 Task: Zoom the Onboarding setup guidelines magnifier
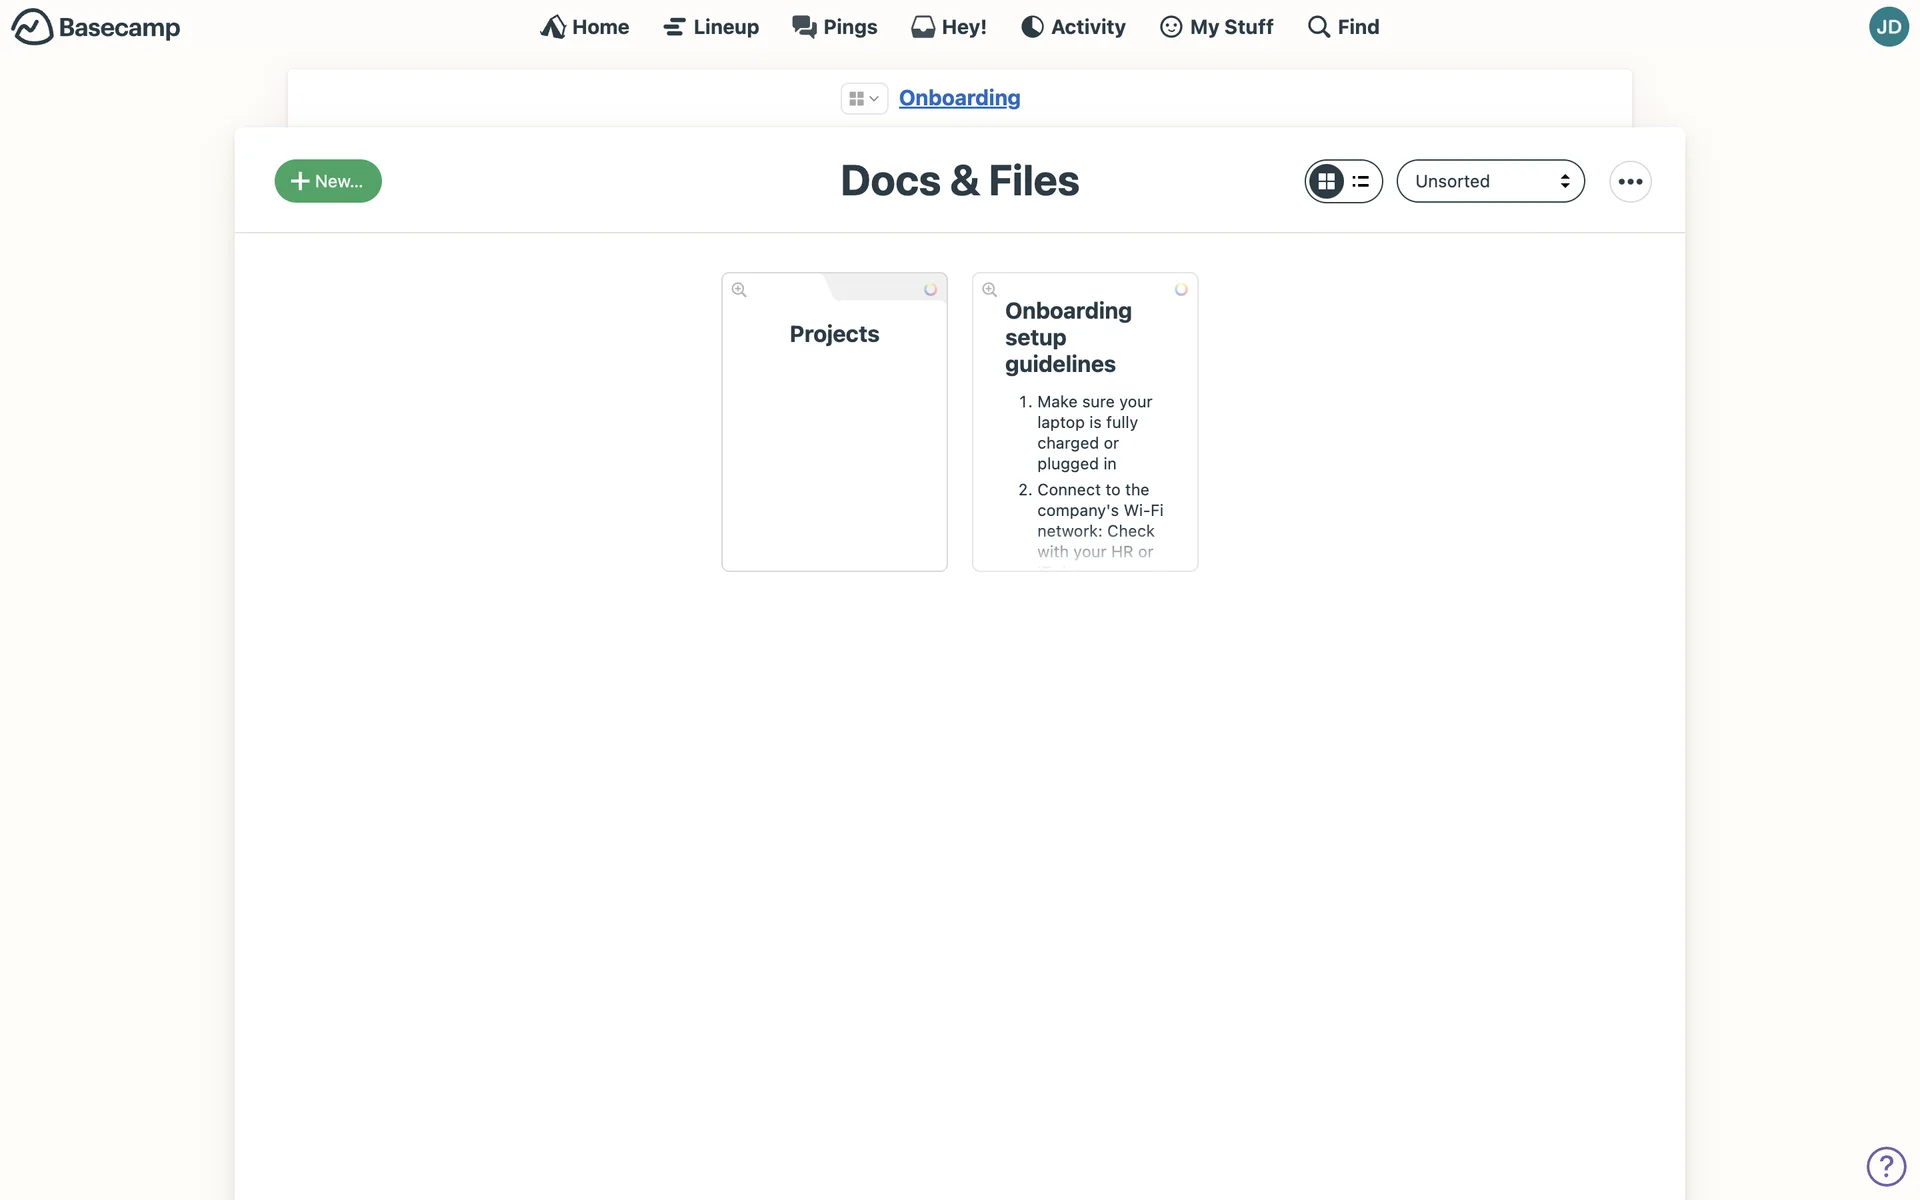click(x=990, y=290)
